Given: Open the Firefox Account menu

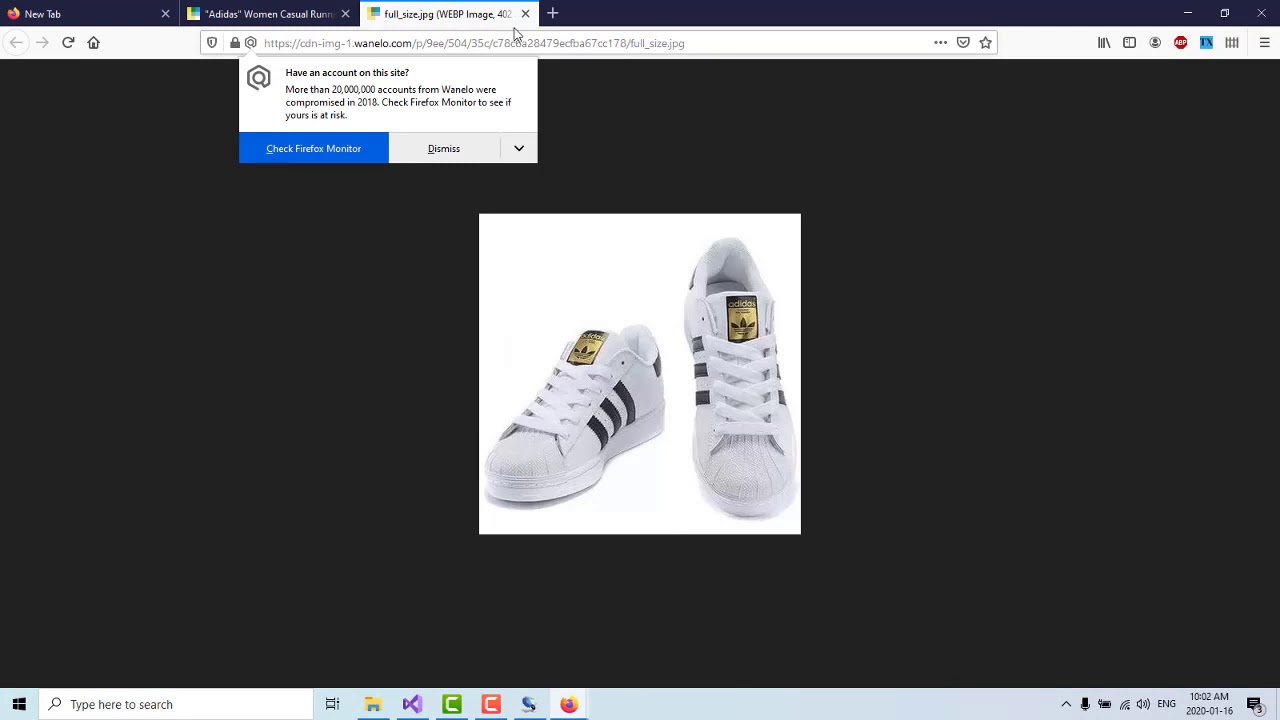Looking at the screenshot, I should point(1155,43).
